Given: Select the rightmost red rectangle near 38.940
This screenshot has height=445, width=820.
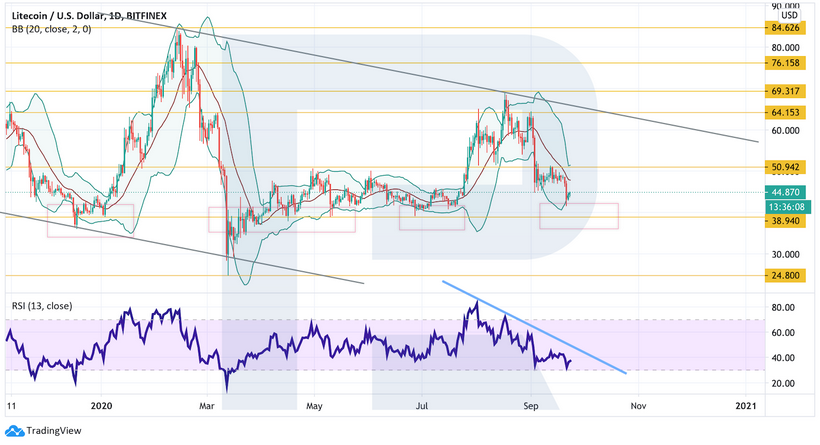Looking at the screenshot, I should 579,215.
